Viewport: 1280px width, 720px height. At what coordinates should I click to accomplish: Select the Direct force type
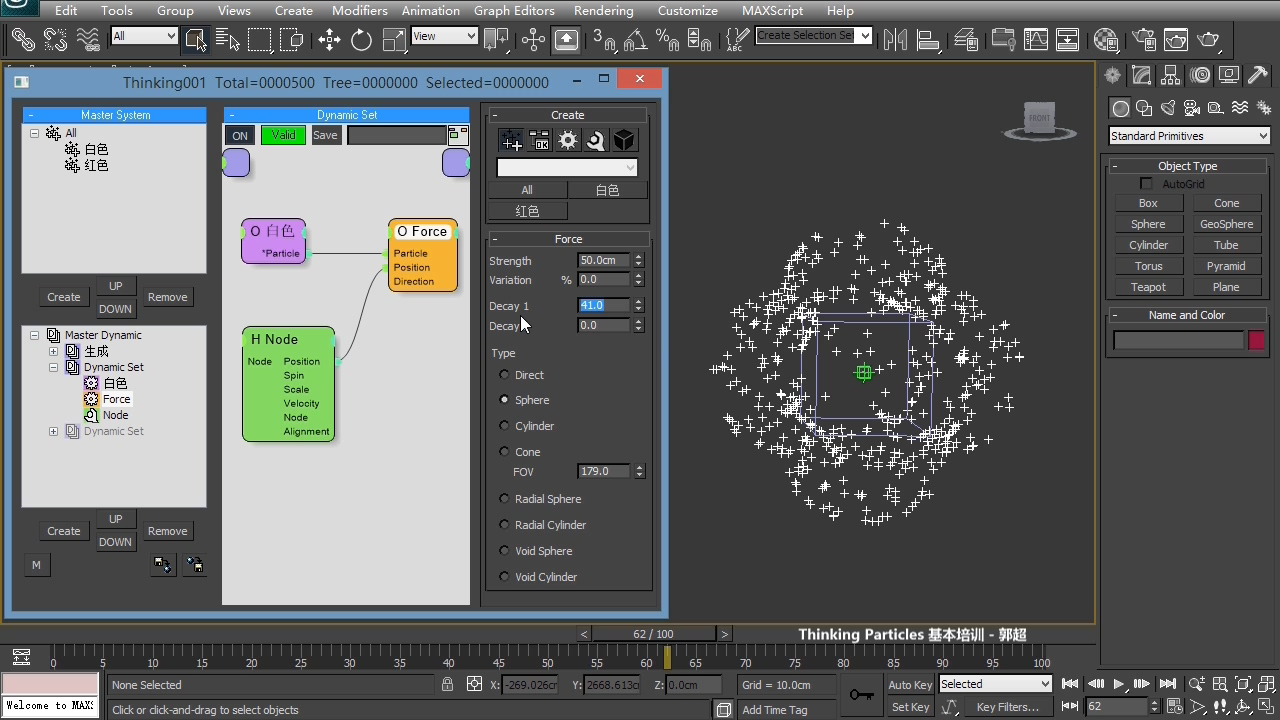tap(504, 375)
